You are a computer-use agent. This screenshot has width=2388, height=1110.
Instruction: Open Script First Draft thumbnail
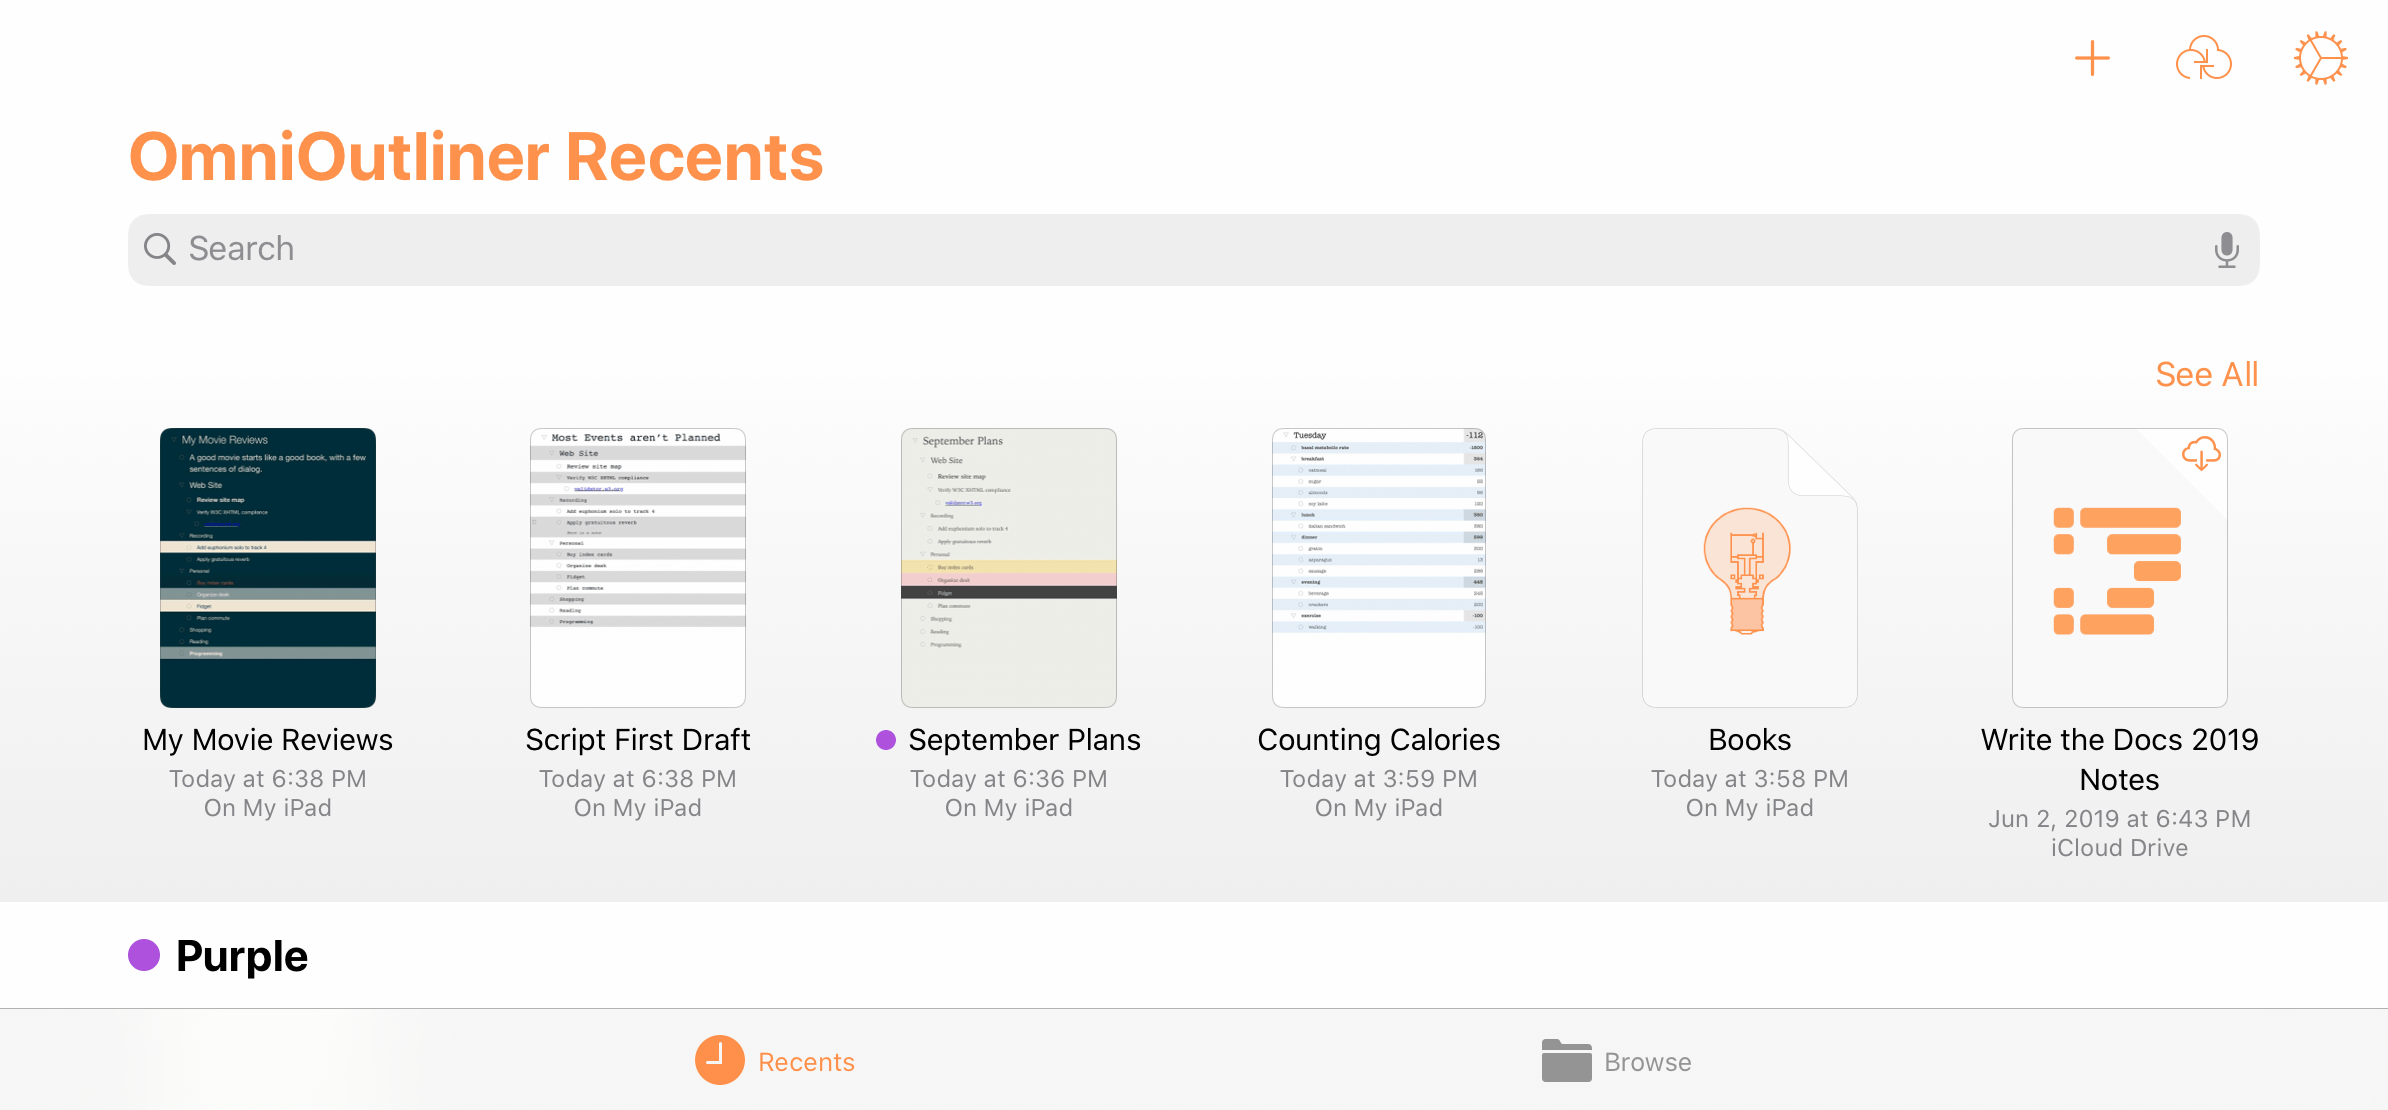click(638, 568)
